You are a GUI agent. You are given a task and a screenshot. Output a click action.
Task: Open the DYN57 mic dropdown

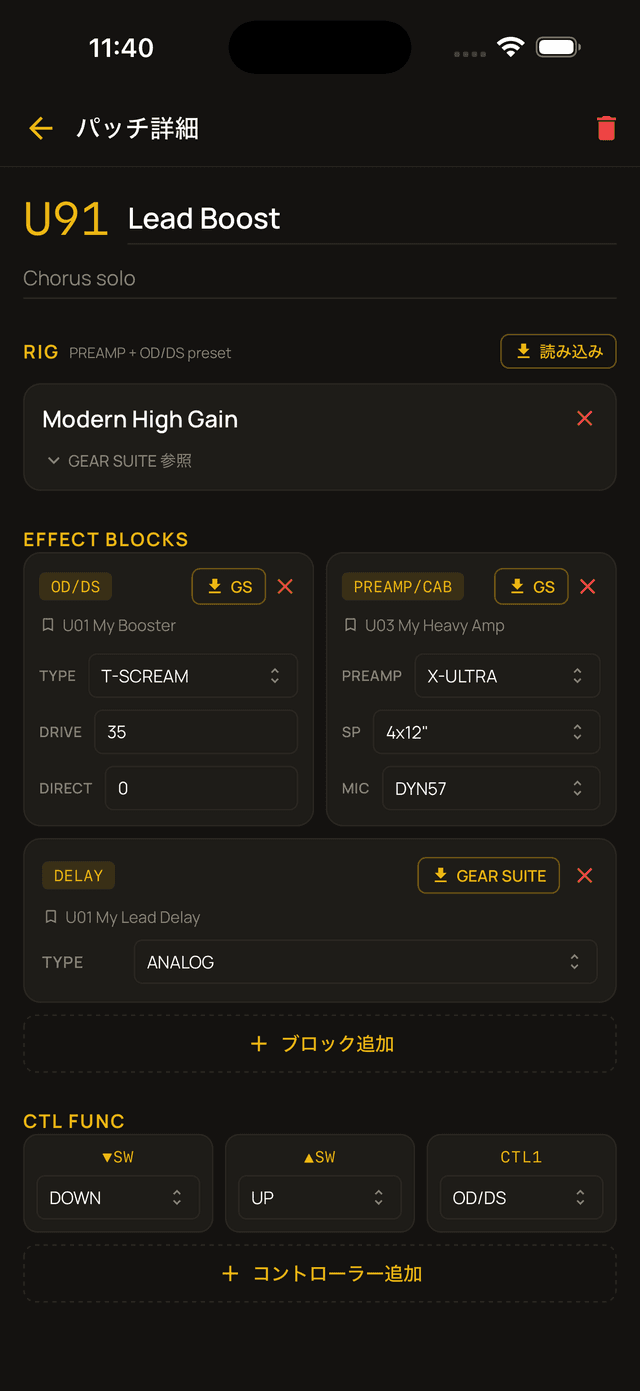491,788
